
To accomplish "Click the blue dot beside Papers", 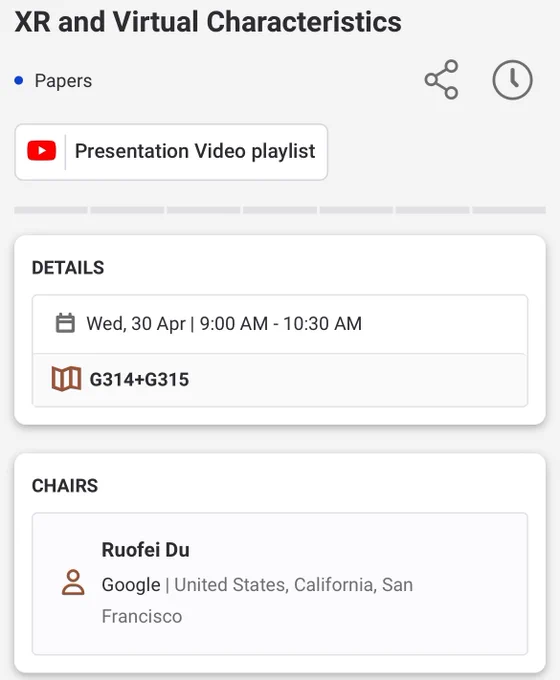I will click(x=19, y=80).
